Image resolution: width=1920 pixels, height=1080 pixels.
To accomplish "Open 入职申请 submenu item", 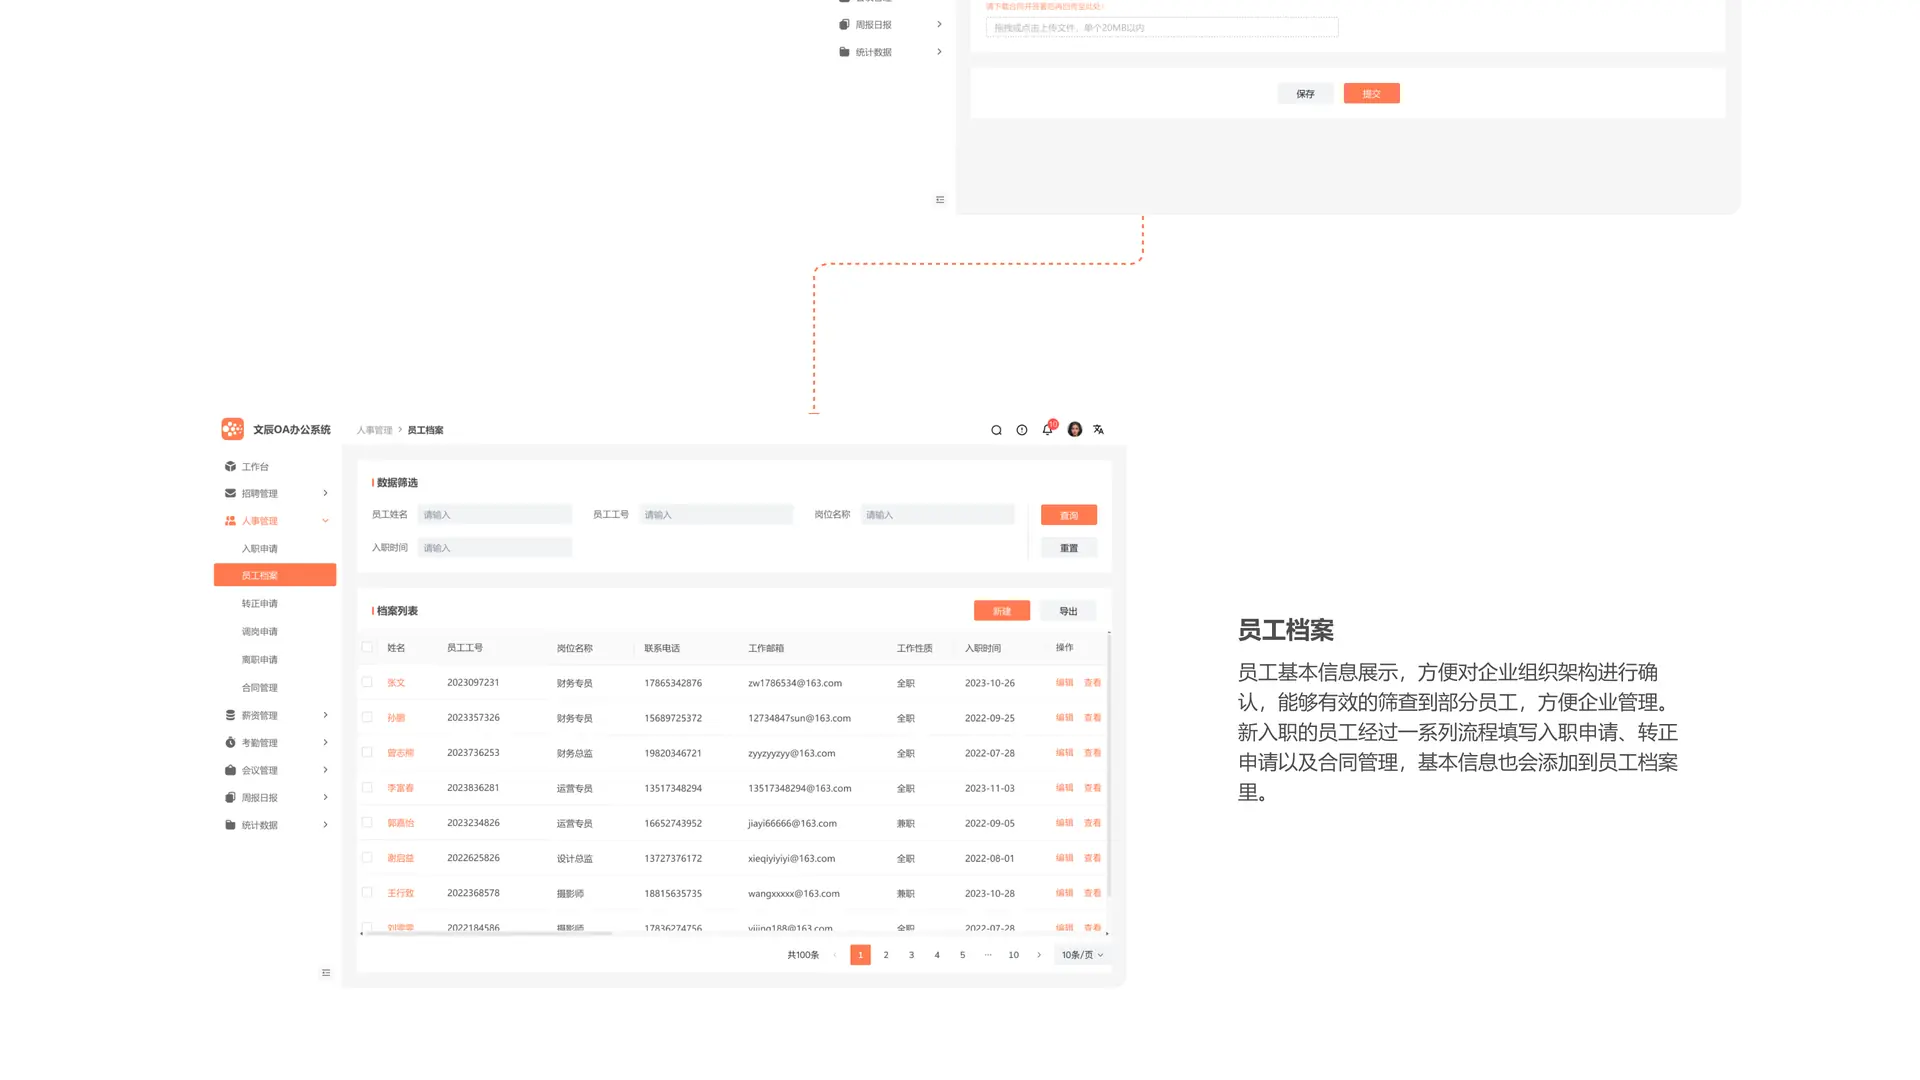I will [x=259, y=549].
